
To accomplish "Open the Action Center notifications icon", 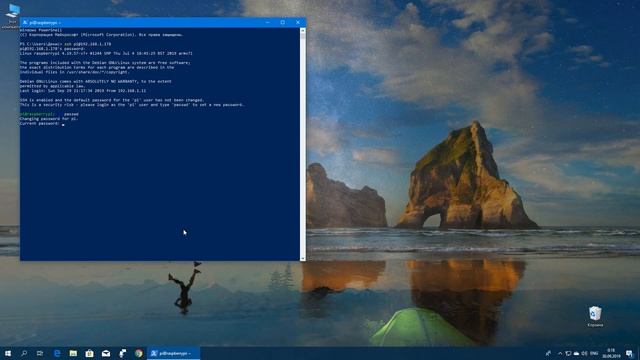I will pos(629,353).
